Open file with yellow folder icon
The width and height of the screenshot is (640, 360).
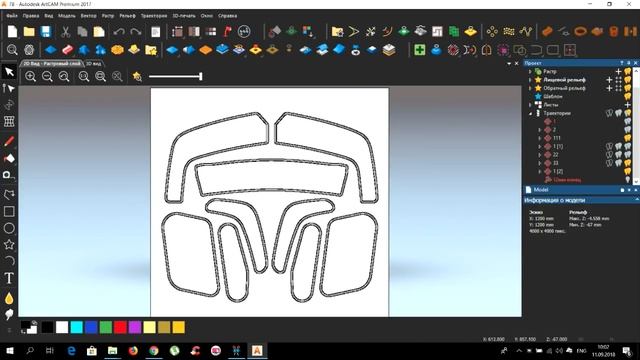click(x=29, y=31)
